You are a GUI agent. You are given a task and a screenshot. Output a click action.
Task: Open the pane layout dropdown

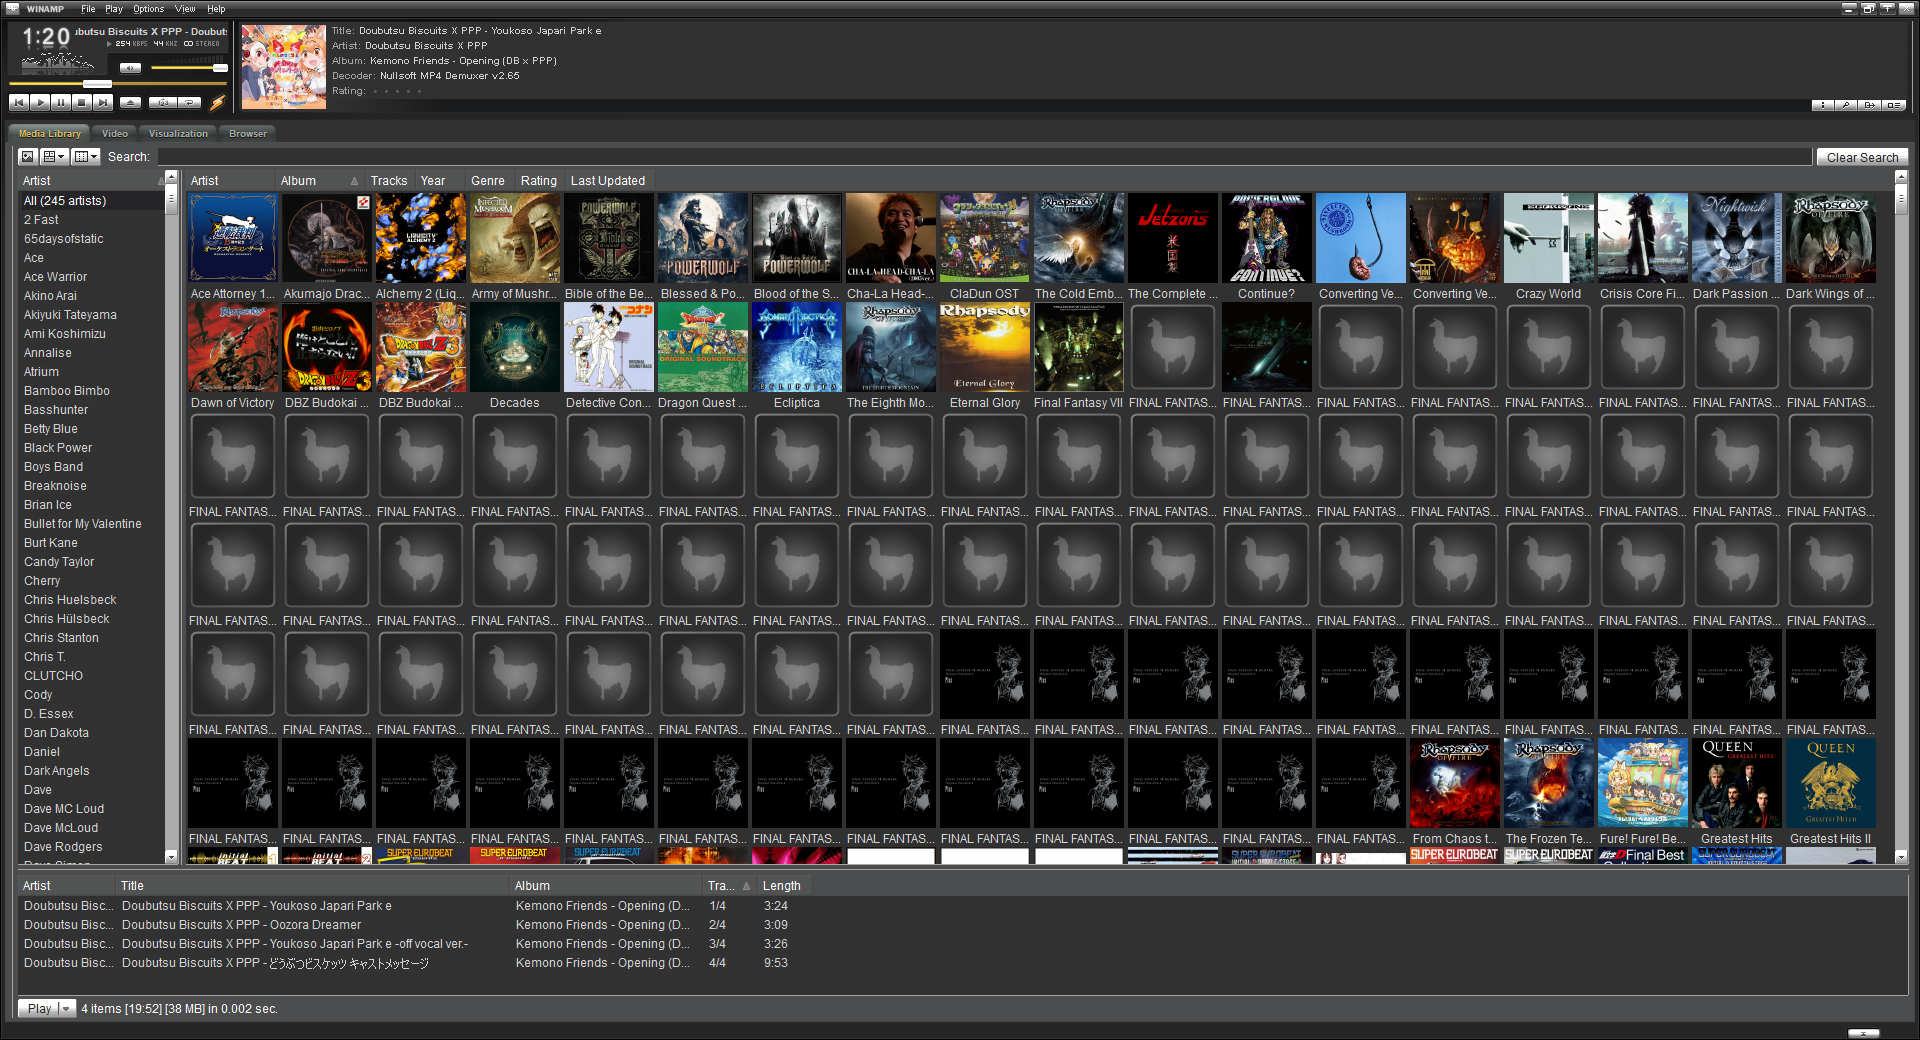(53, 156)
